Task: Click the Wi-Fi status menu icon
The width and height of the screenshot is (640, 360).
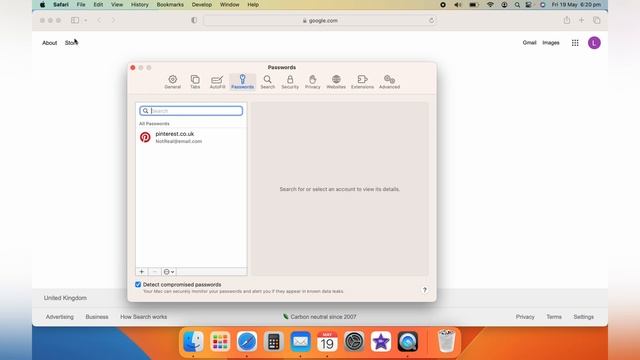Action: point(490,4)
